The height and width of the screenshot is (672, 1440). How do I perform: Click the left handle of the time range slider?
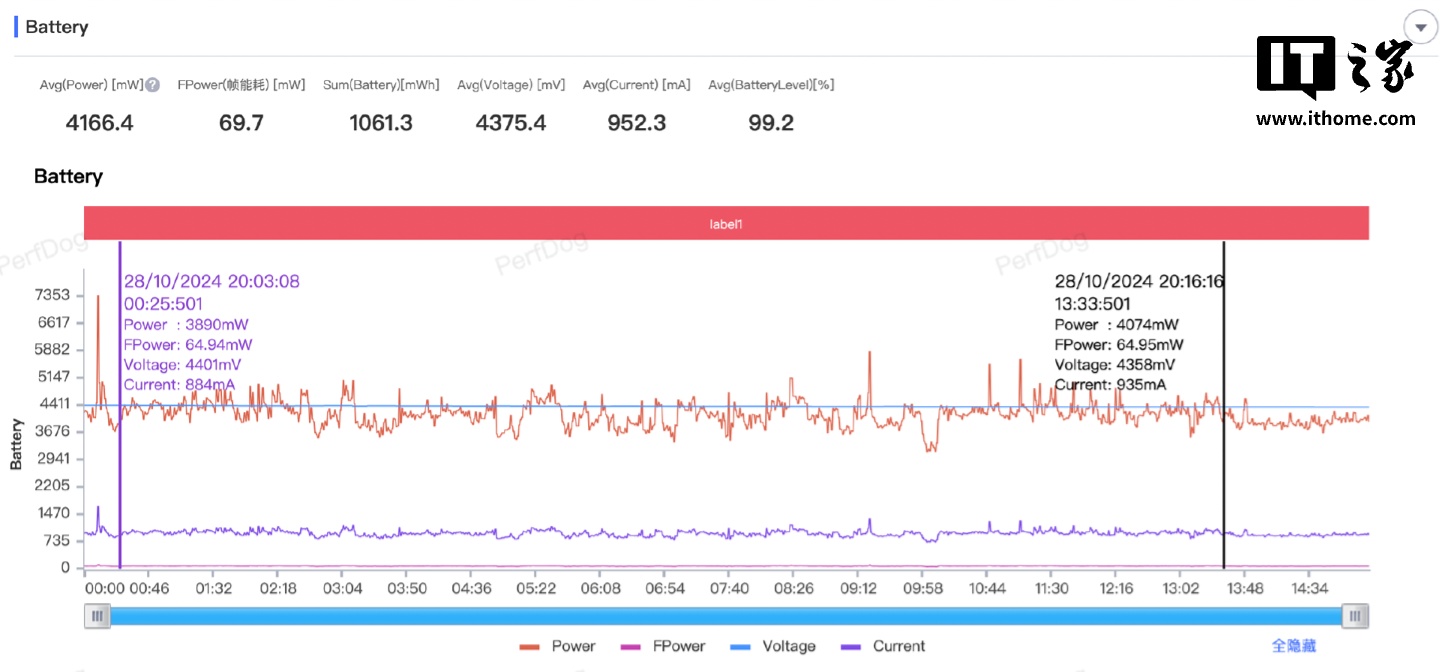[x=97, y=617]
